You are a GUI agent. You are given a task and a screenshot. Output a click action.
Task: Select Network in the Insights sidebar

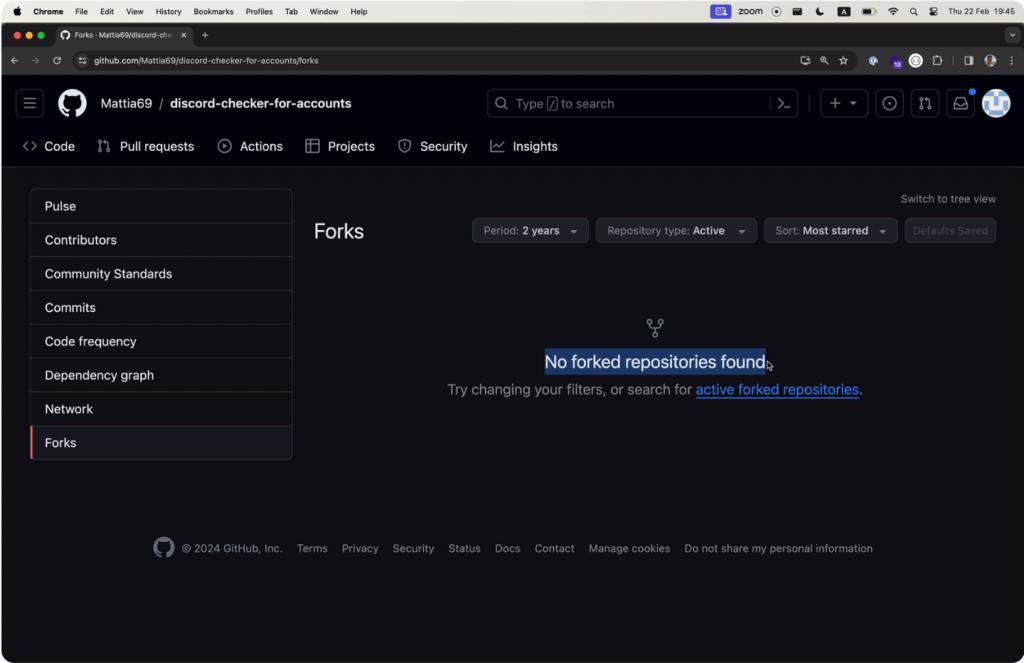(68, 408)
